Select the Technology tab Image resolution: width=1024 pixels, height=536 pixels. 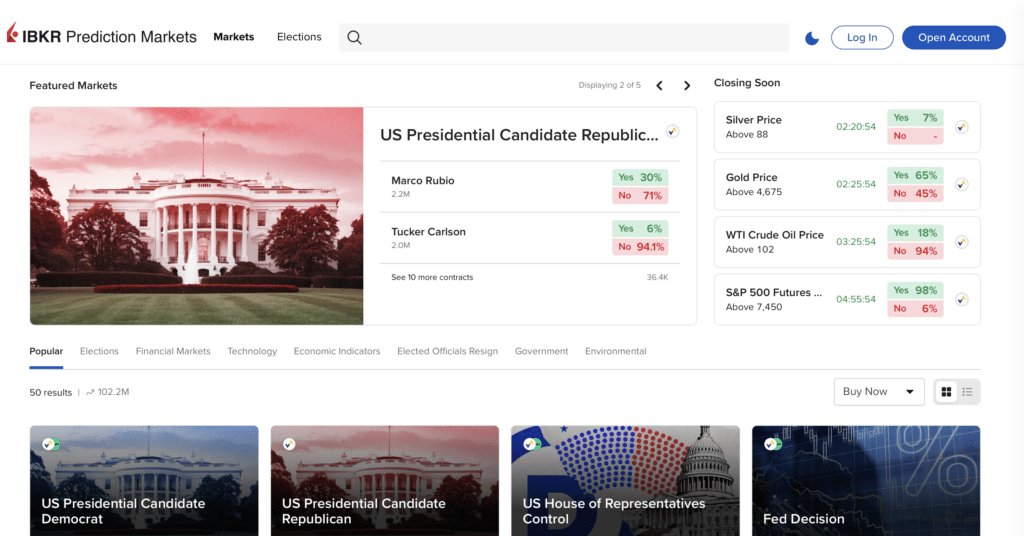click(252, 351)
